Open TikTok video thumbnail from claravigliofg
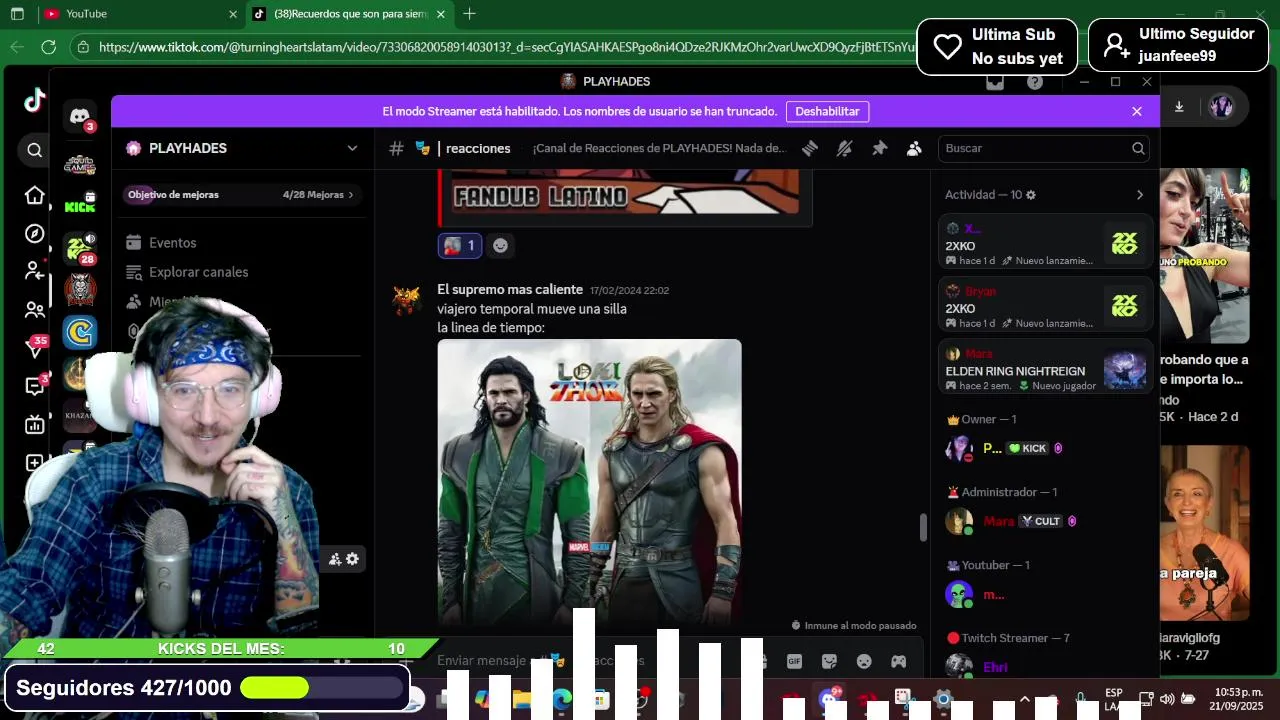The height and width of the screenshot is (720, 1280). click(1204, 532)
